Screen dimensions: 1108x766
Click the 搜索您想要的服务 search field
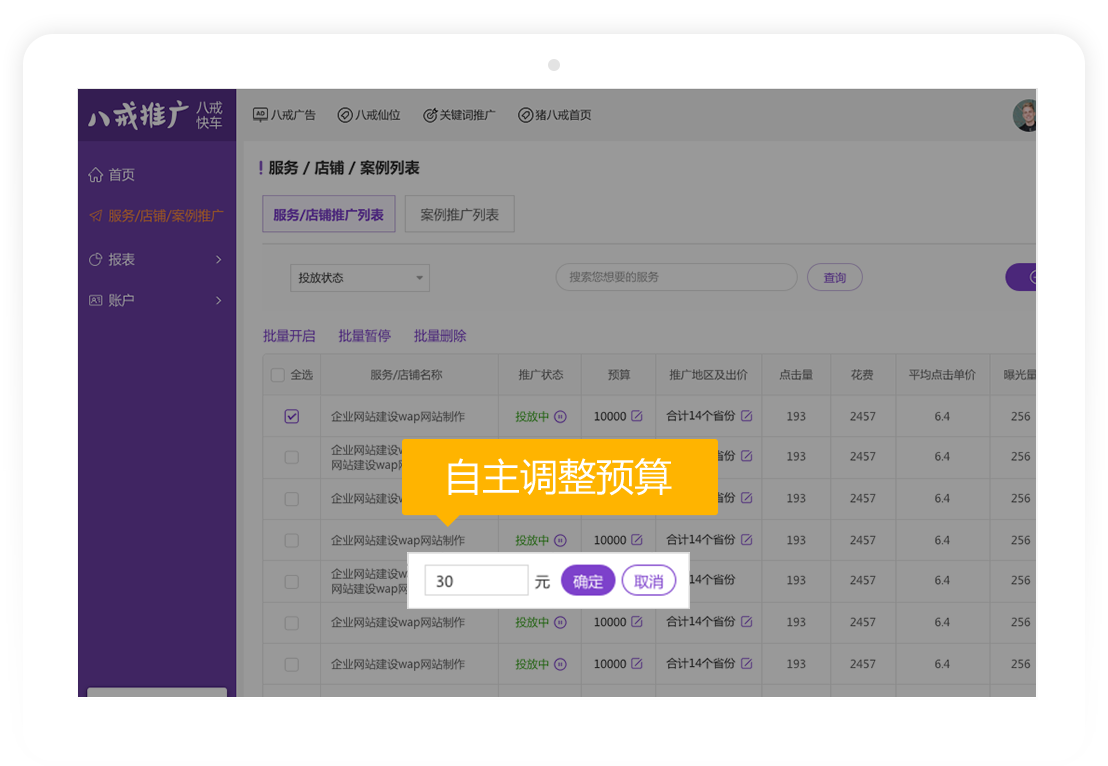coord(677,277)
